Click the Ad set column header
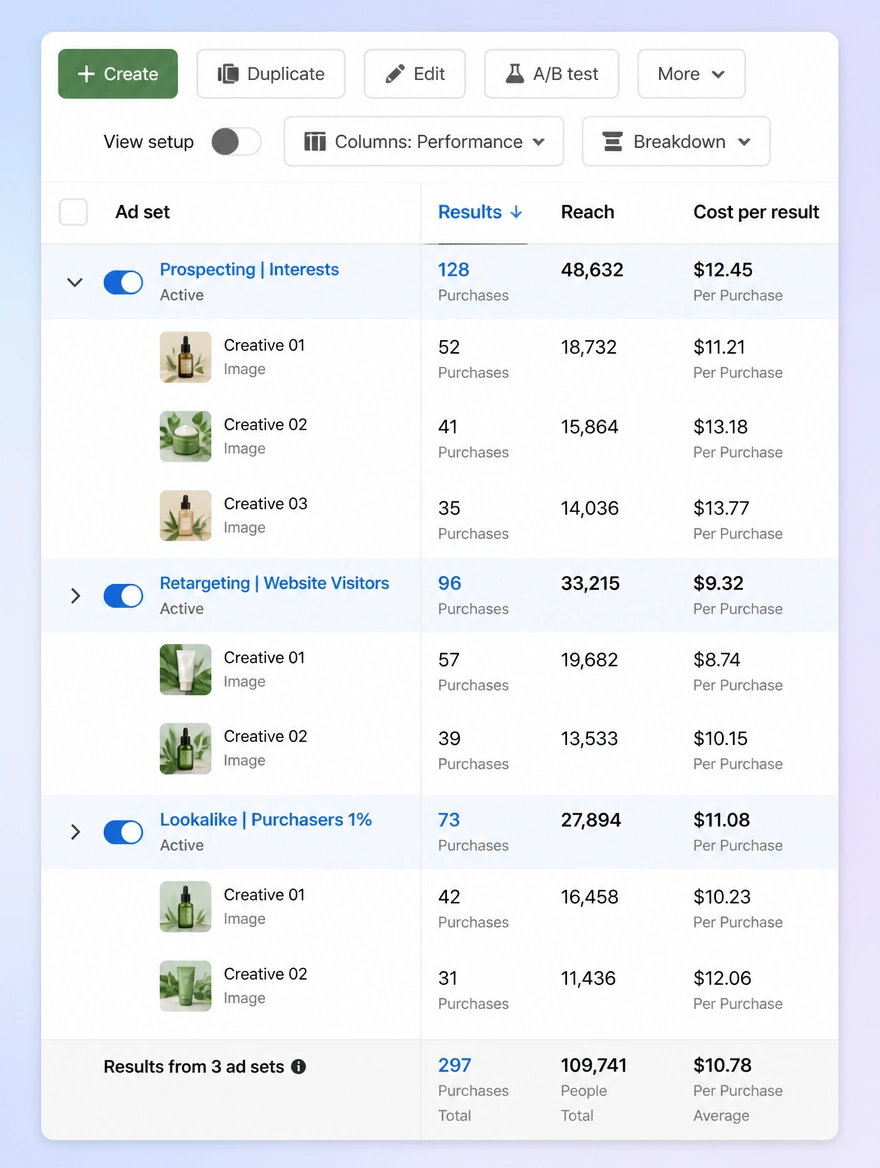The width and height of the screenshot is (880, 1168). [x=142, y=212]
